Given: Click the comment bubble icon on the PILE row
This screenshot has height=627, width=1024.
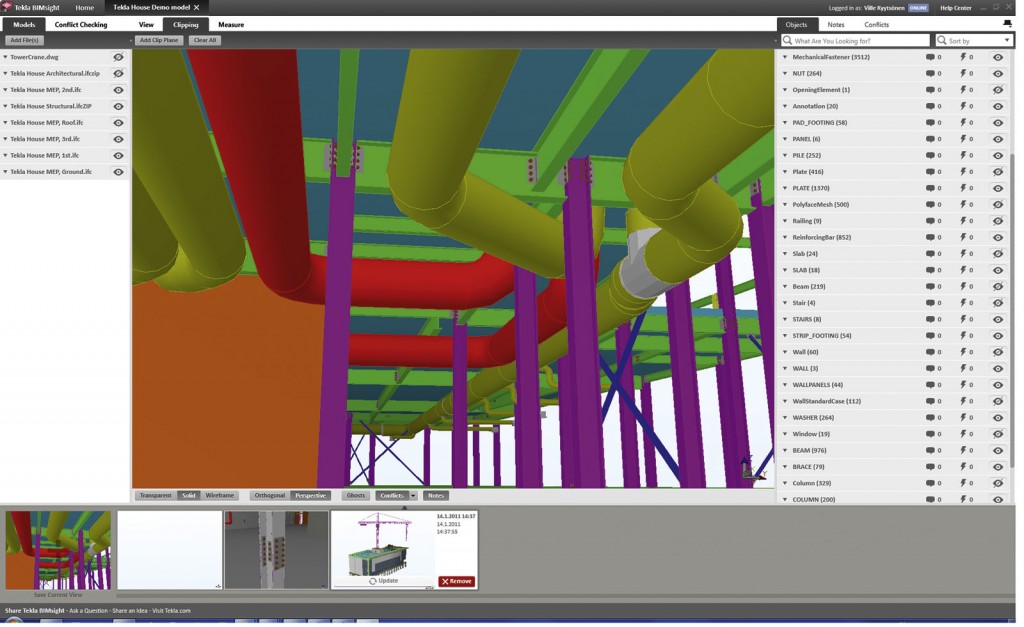Looking at the screenshot, I should pyautogui.click(x=929, y=155).
